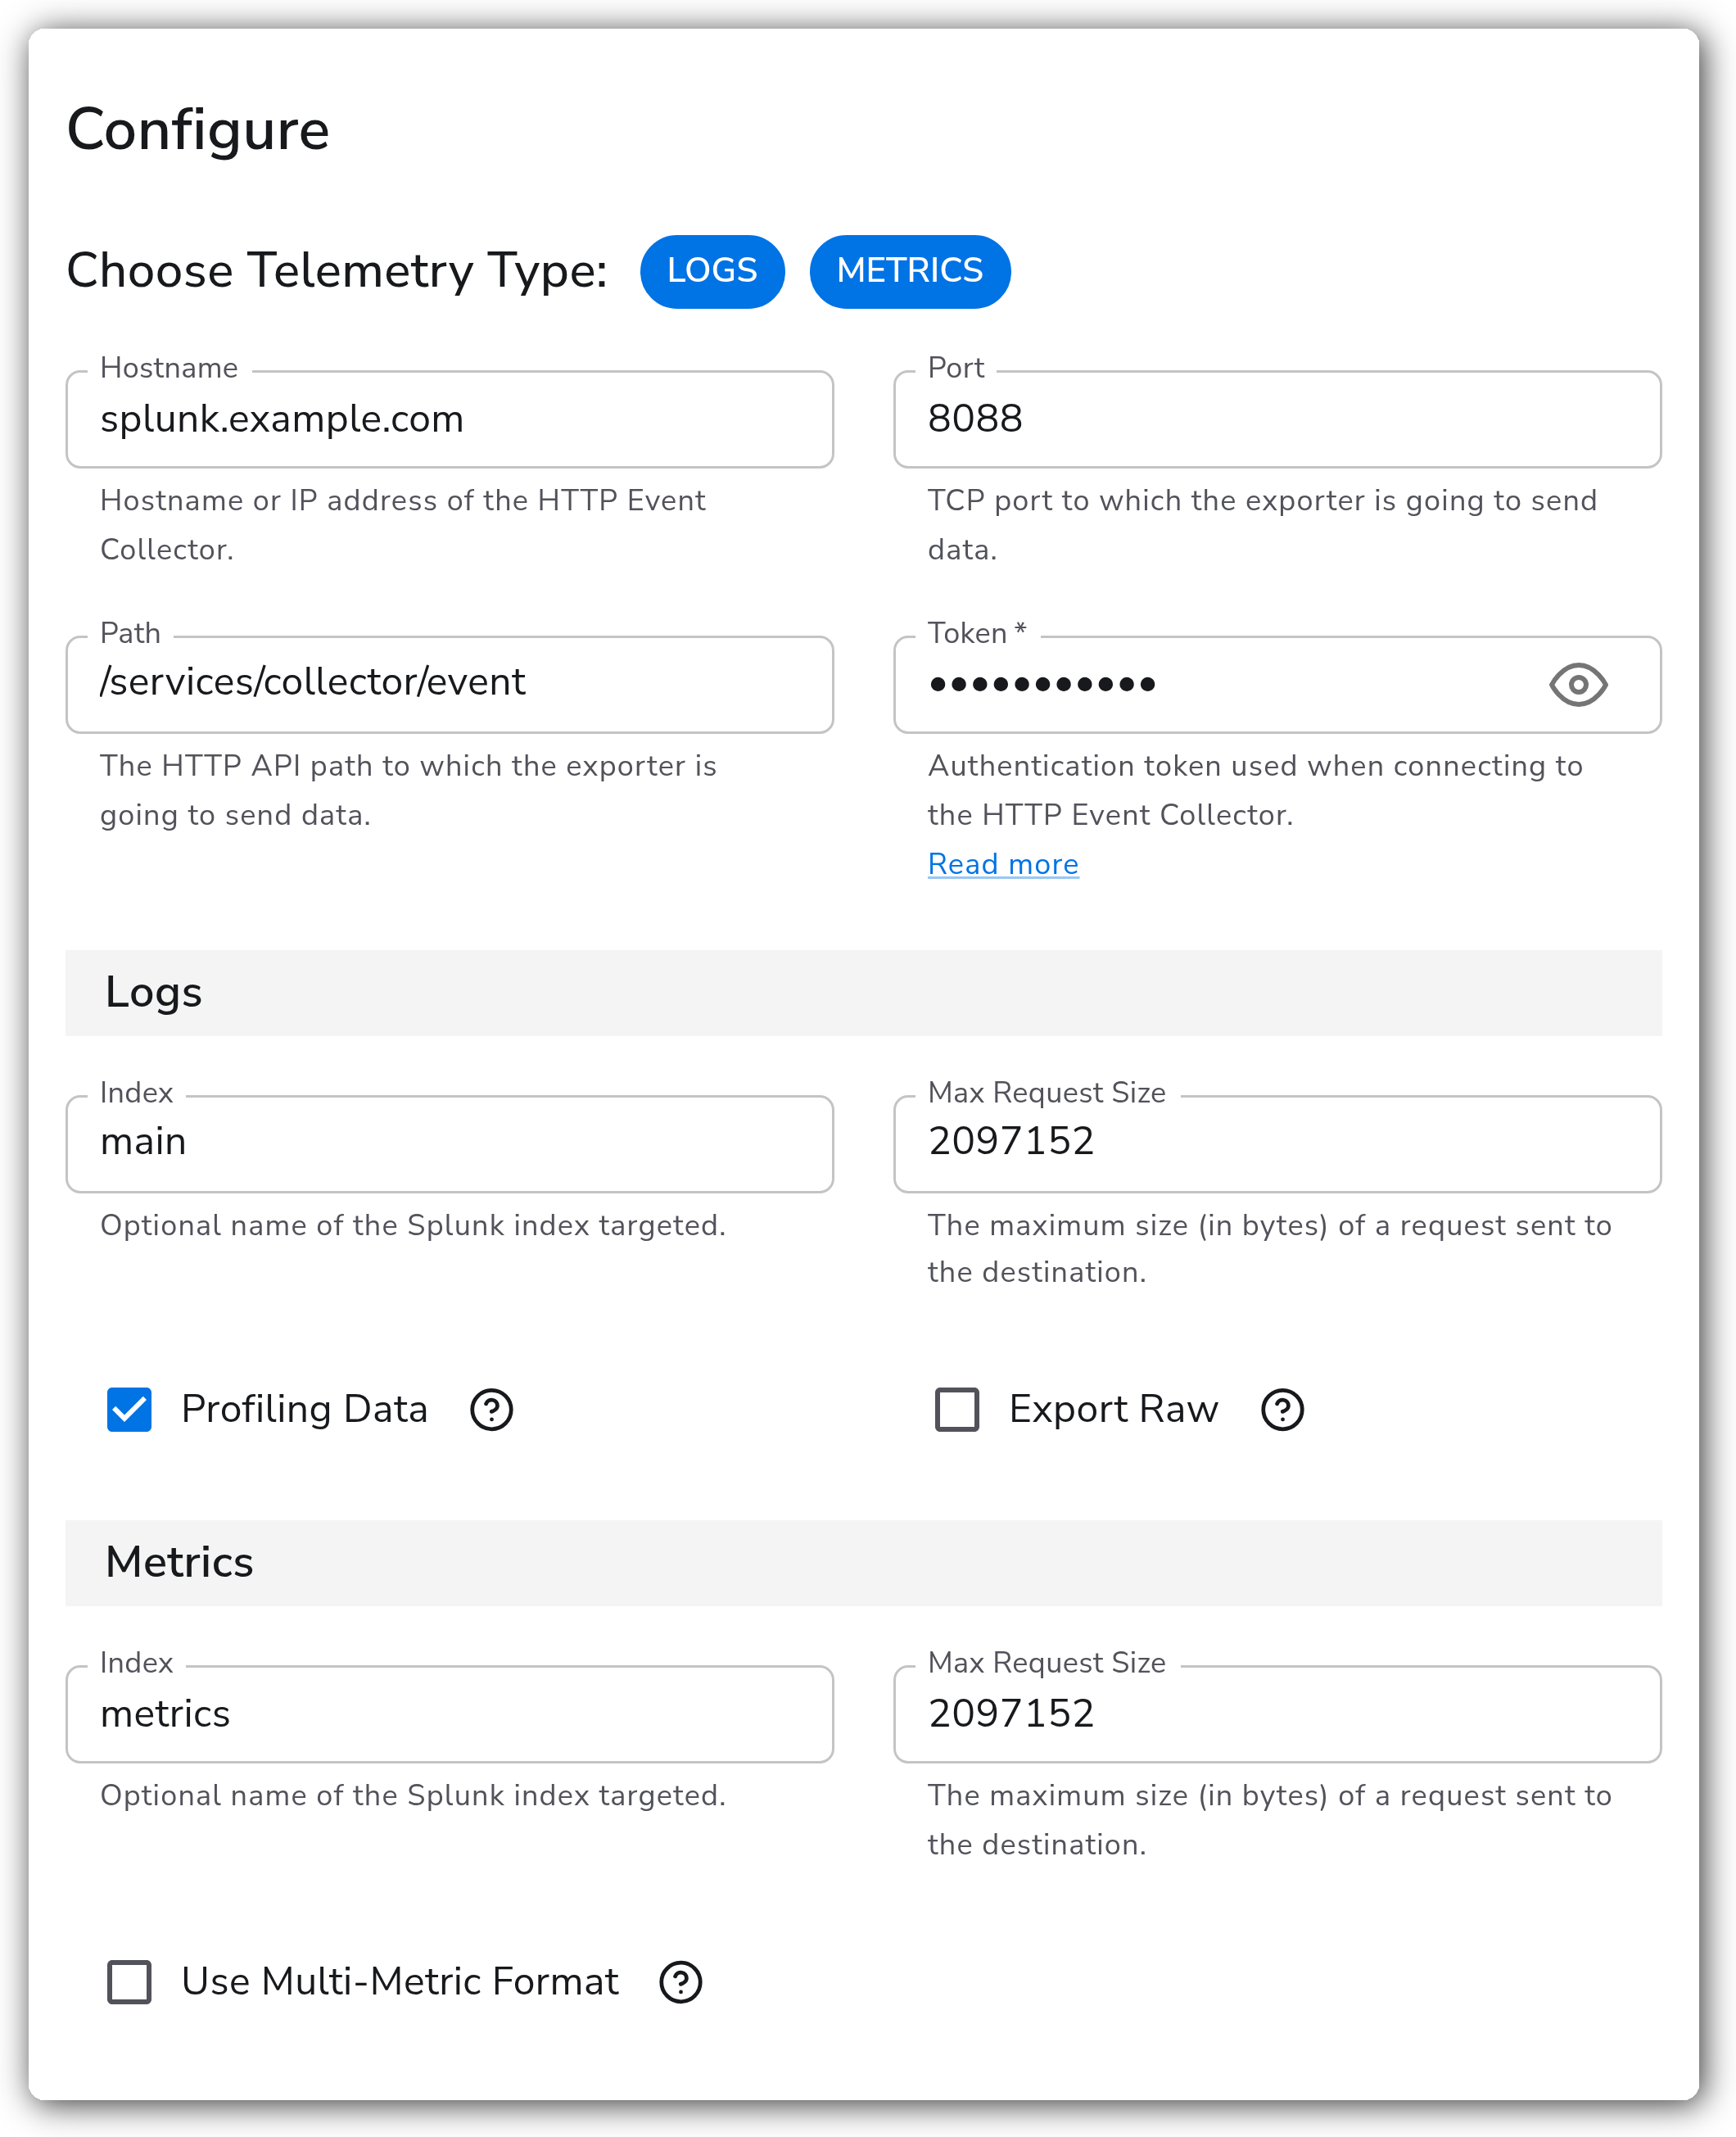Screen dimensions: 1736x2137
Task: Enable the Use Multi-Metric Format checkbox
Action: [129, 1981]
